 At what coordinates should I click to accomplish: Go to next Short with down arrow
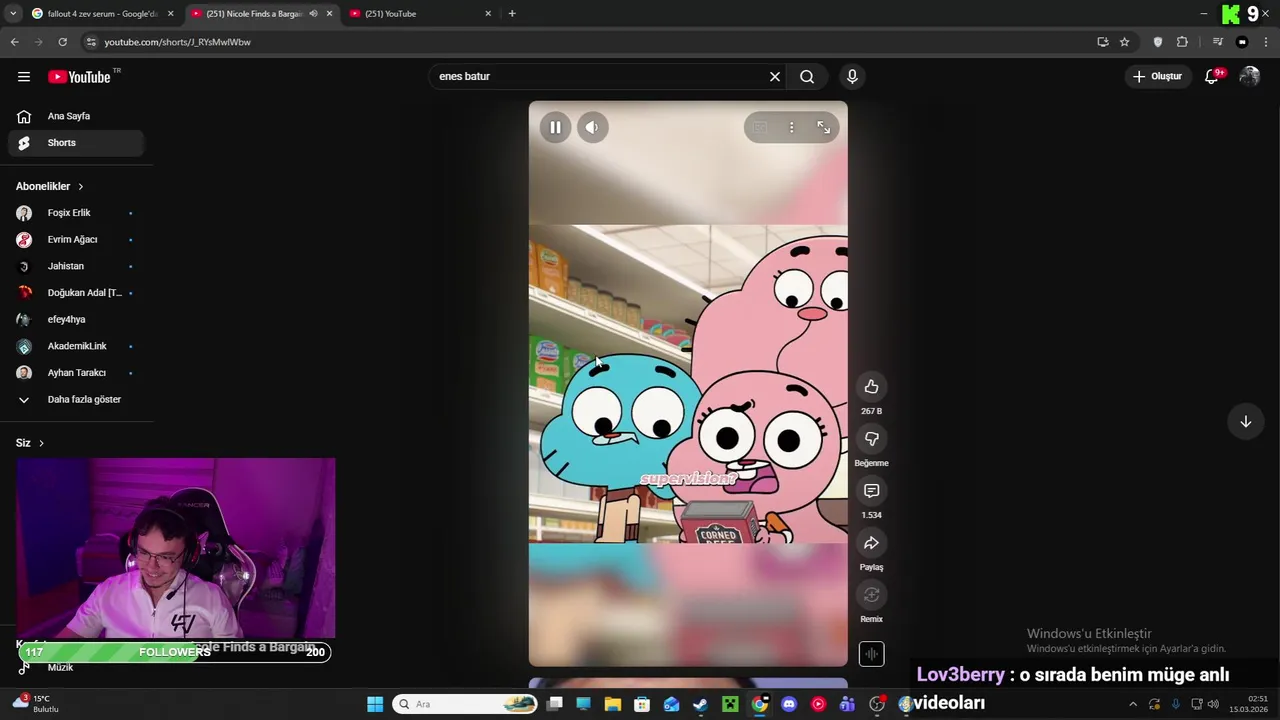coord(1245,421)
